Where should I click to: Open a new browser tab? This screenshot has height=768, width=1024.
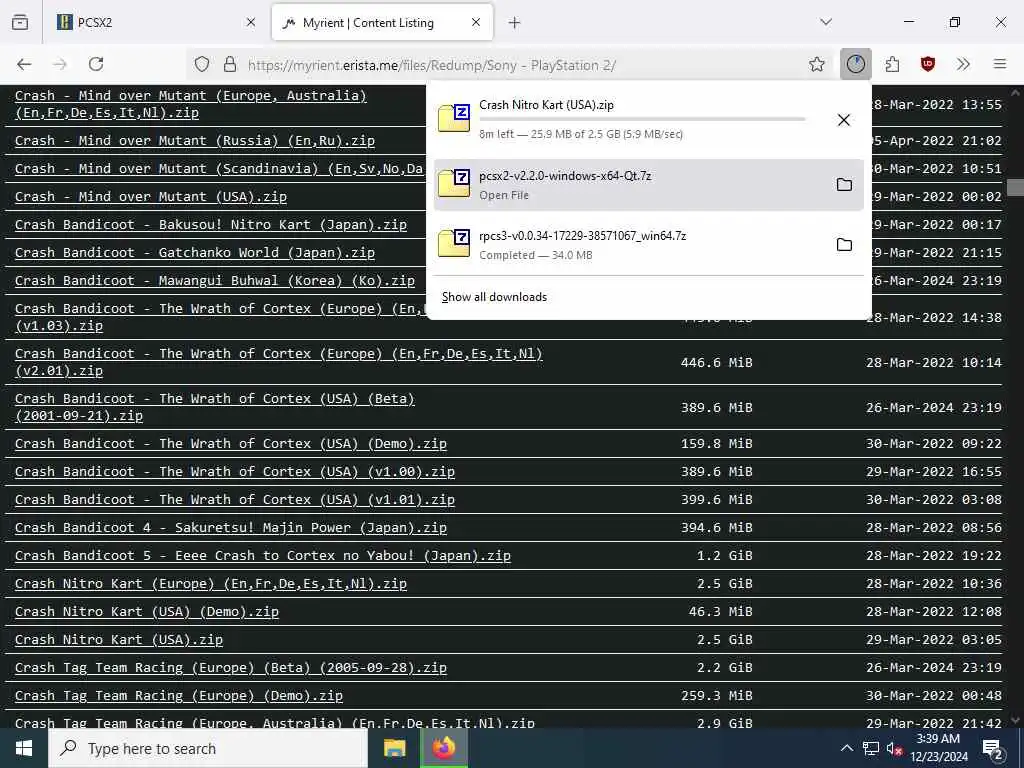[515, 23]
